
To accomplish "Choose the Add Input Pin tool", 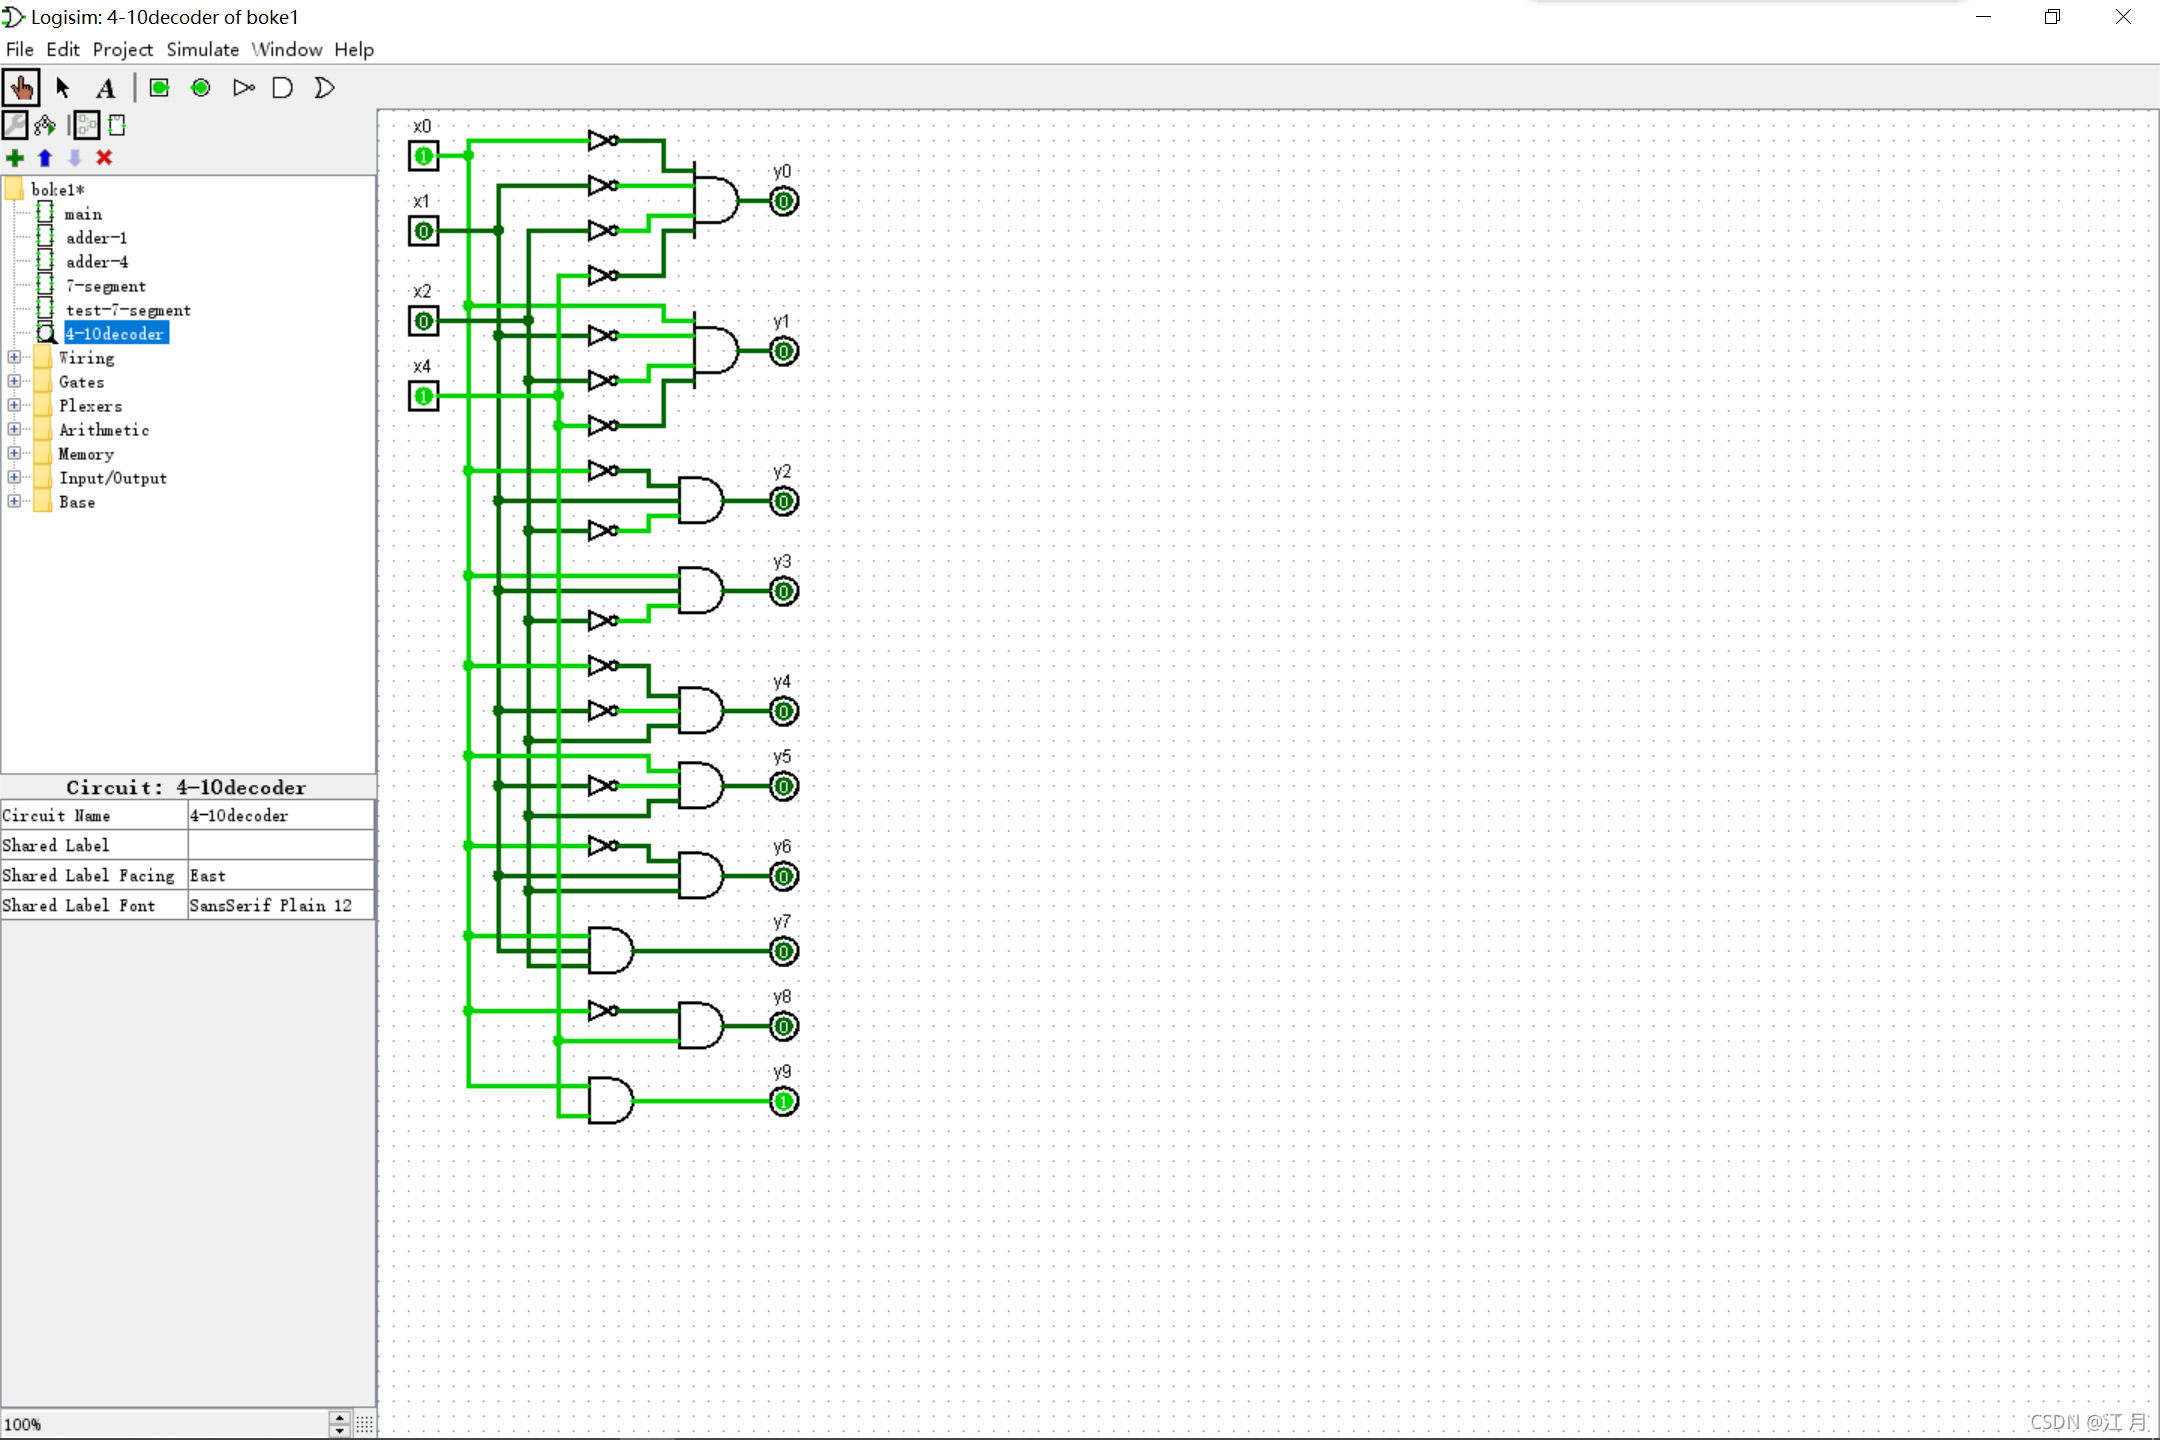I will coord(159,88).
